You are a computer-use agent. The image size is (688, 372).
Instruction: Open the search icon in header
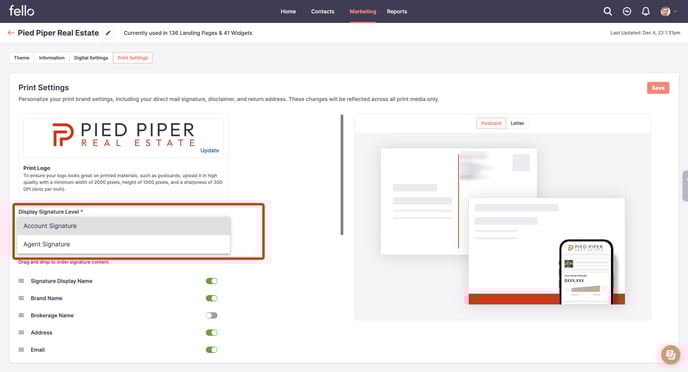click(607, 11)
